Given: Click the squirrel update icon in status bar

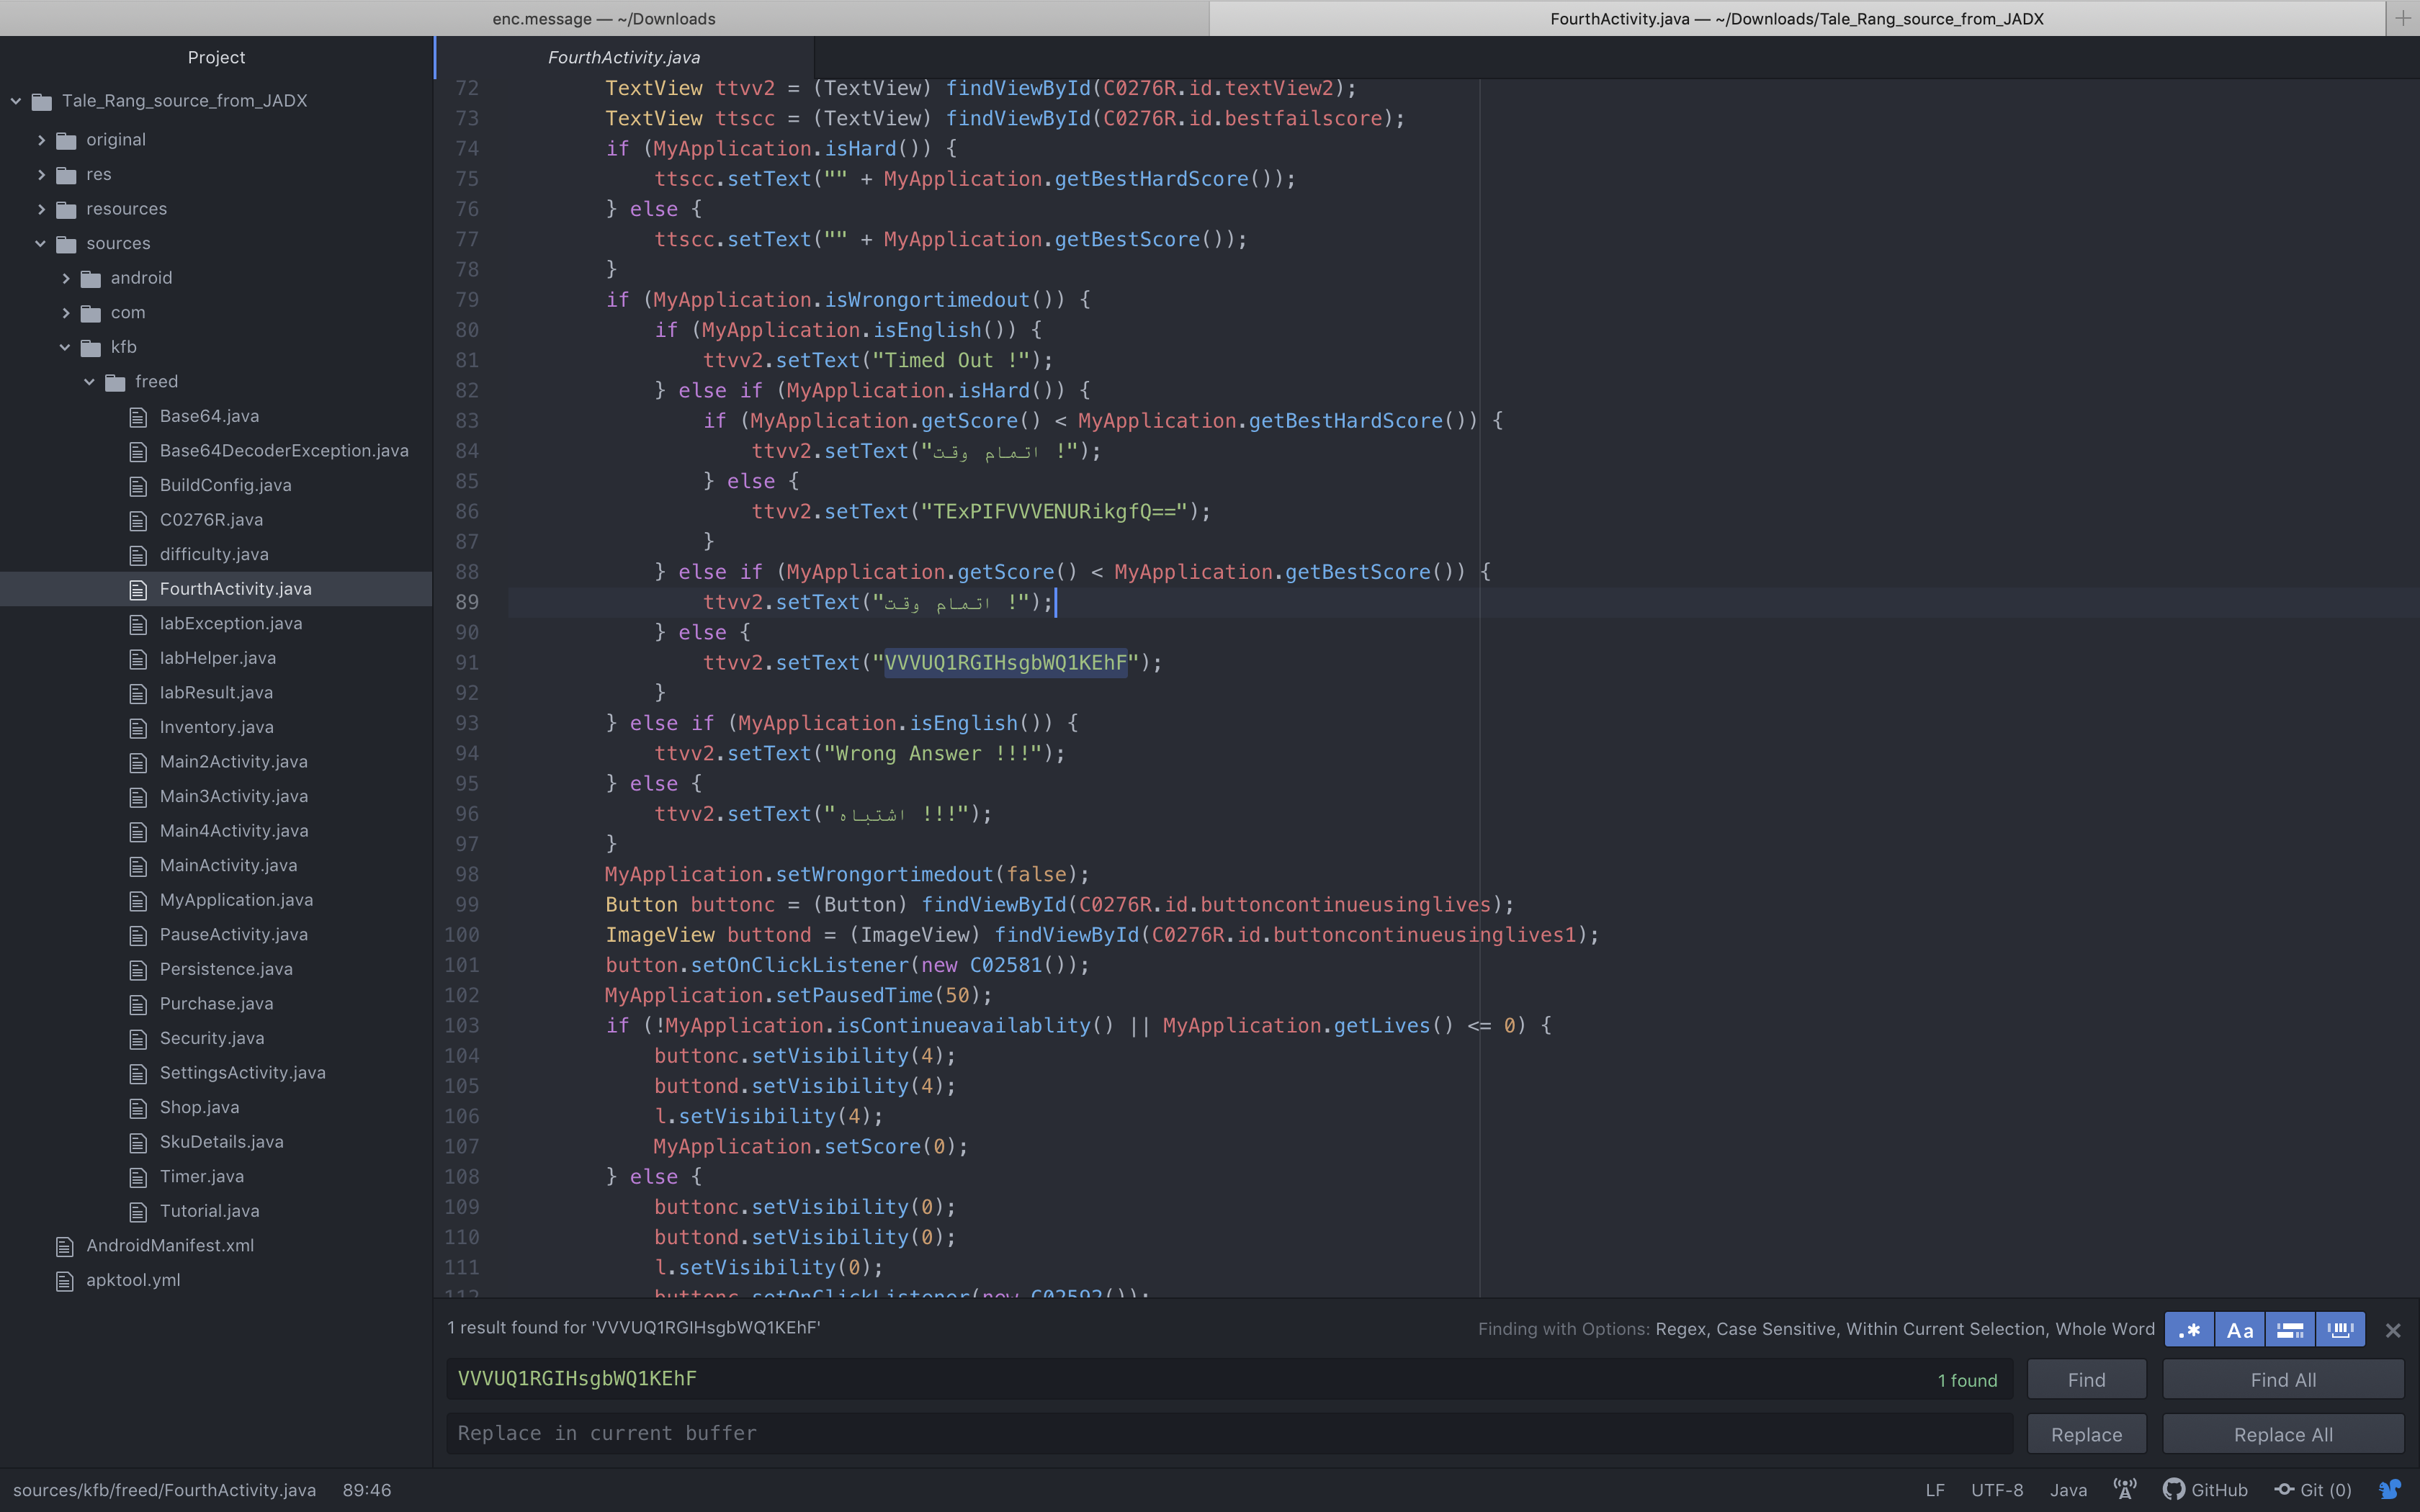Looking at the screenshot, I should 2390,1490.
